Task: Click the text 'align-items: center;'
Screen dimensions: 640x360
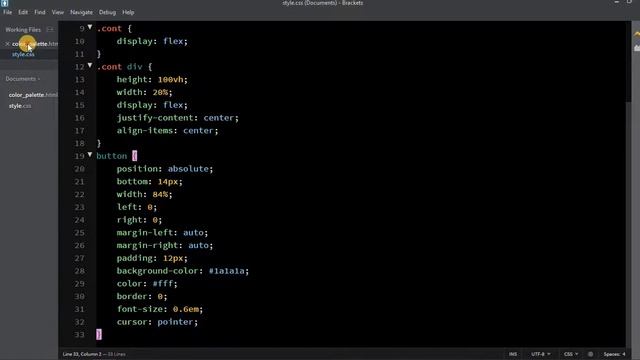Action: point(167,130)
